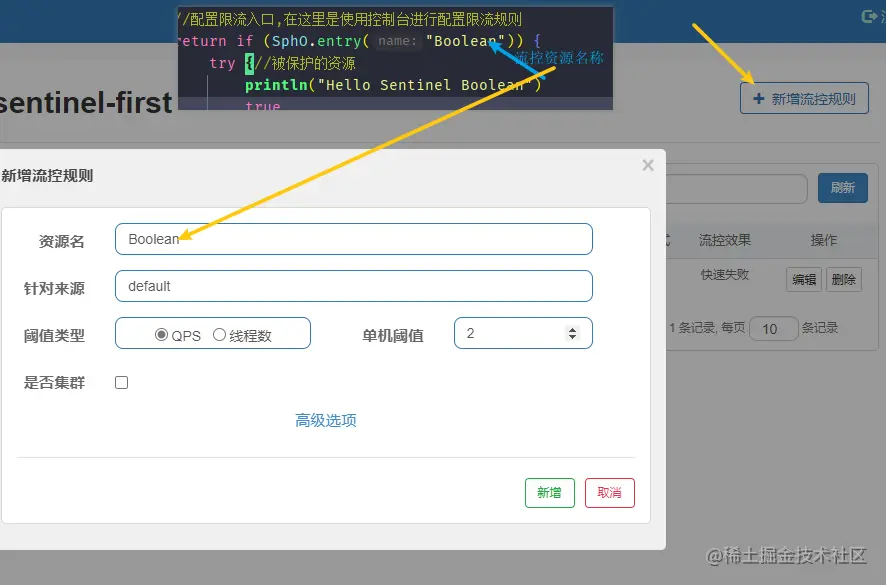The image size is (886, 585).
Task: Click the 编辑 button in the table row
Action: (804, 279)
